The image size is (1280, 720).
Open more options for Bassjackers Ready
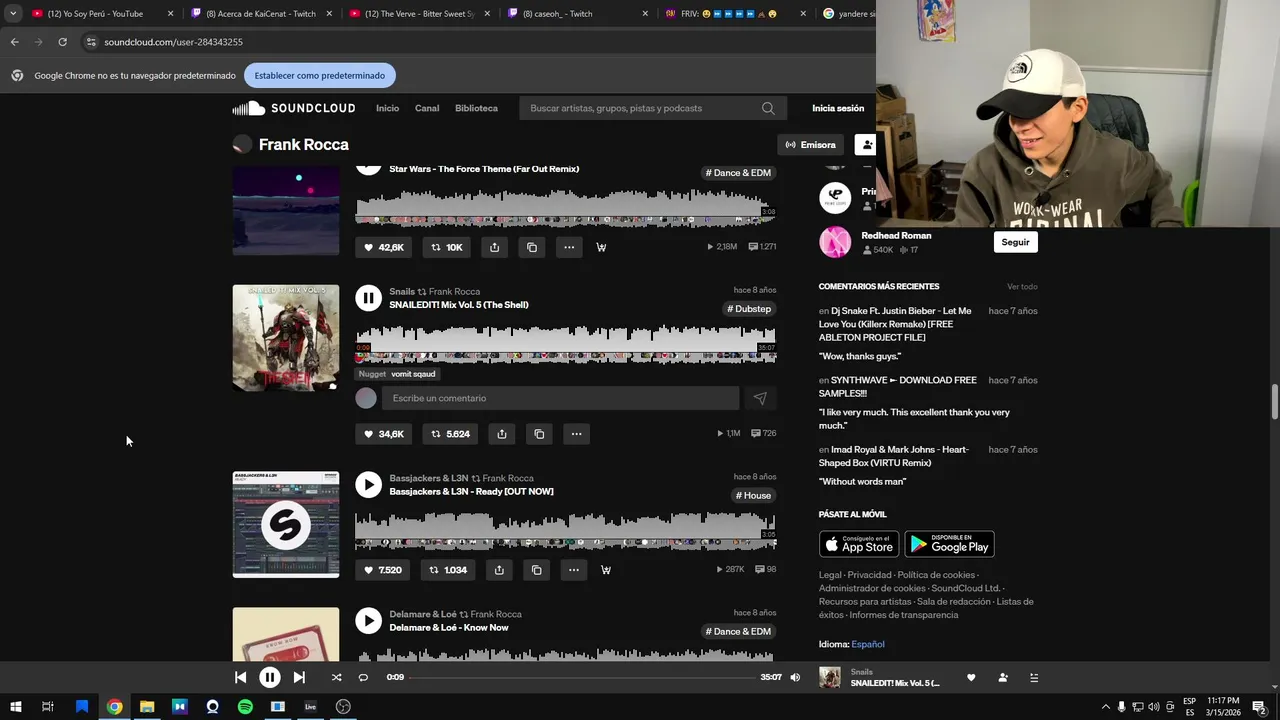(x=573, y=570)
